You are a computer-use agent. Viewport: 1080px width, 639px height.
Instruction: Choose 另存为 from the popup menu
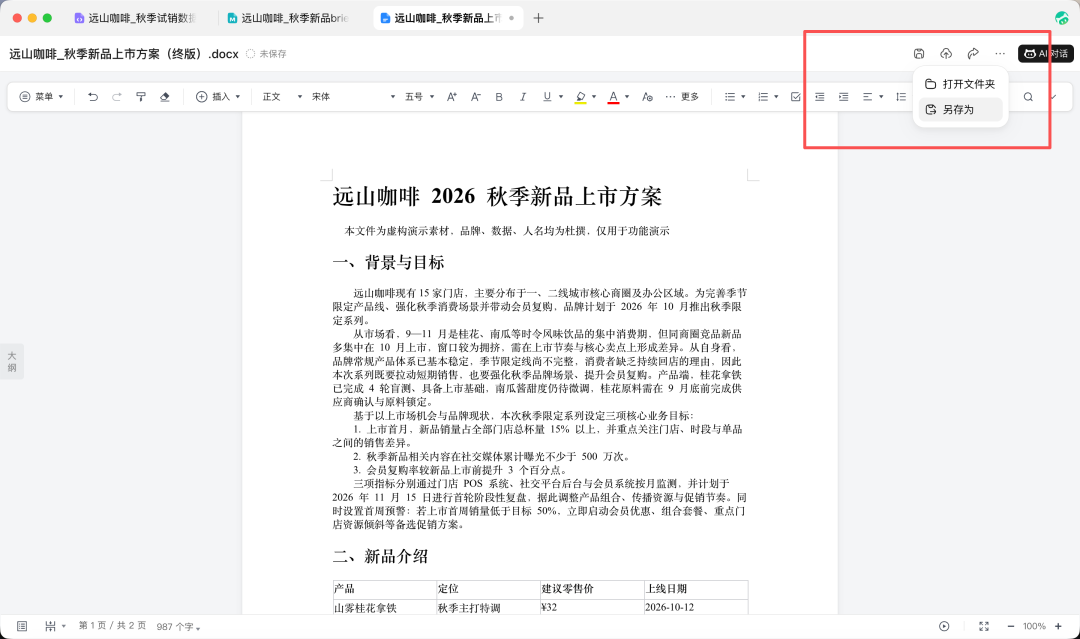960,109
